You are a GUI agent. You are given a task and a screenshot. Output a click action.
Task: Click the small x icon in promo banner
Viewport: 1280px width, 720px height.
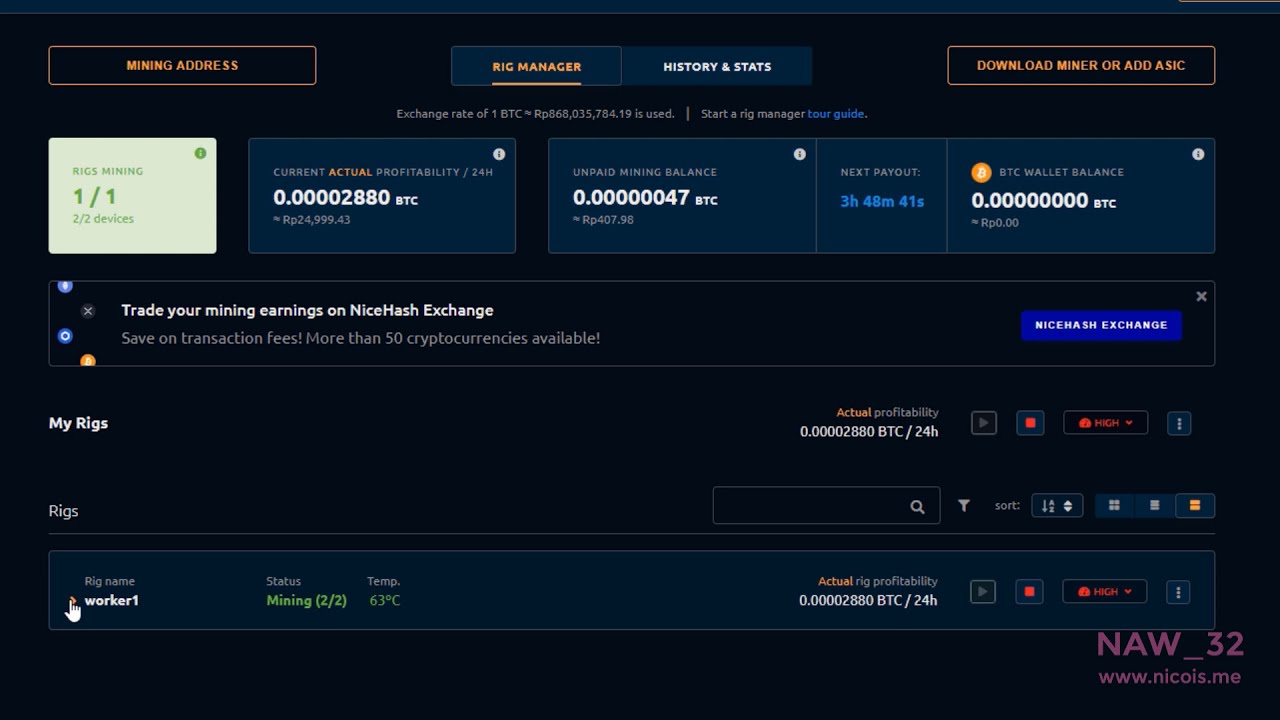88,311
